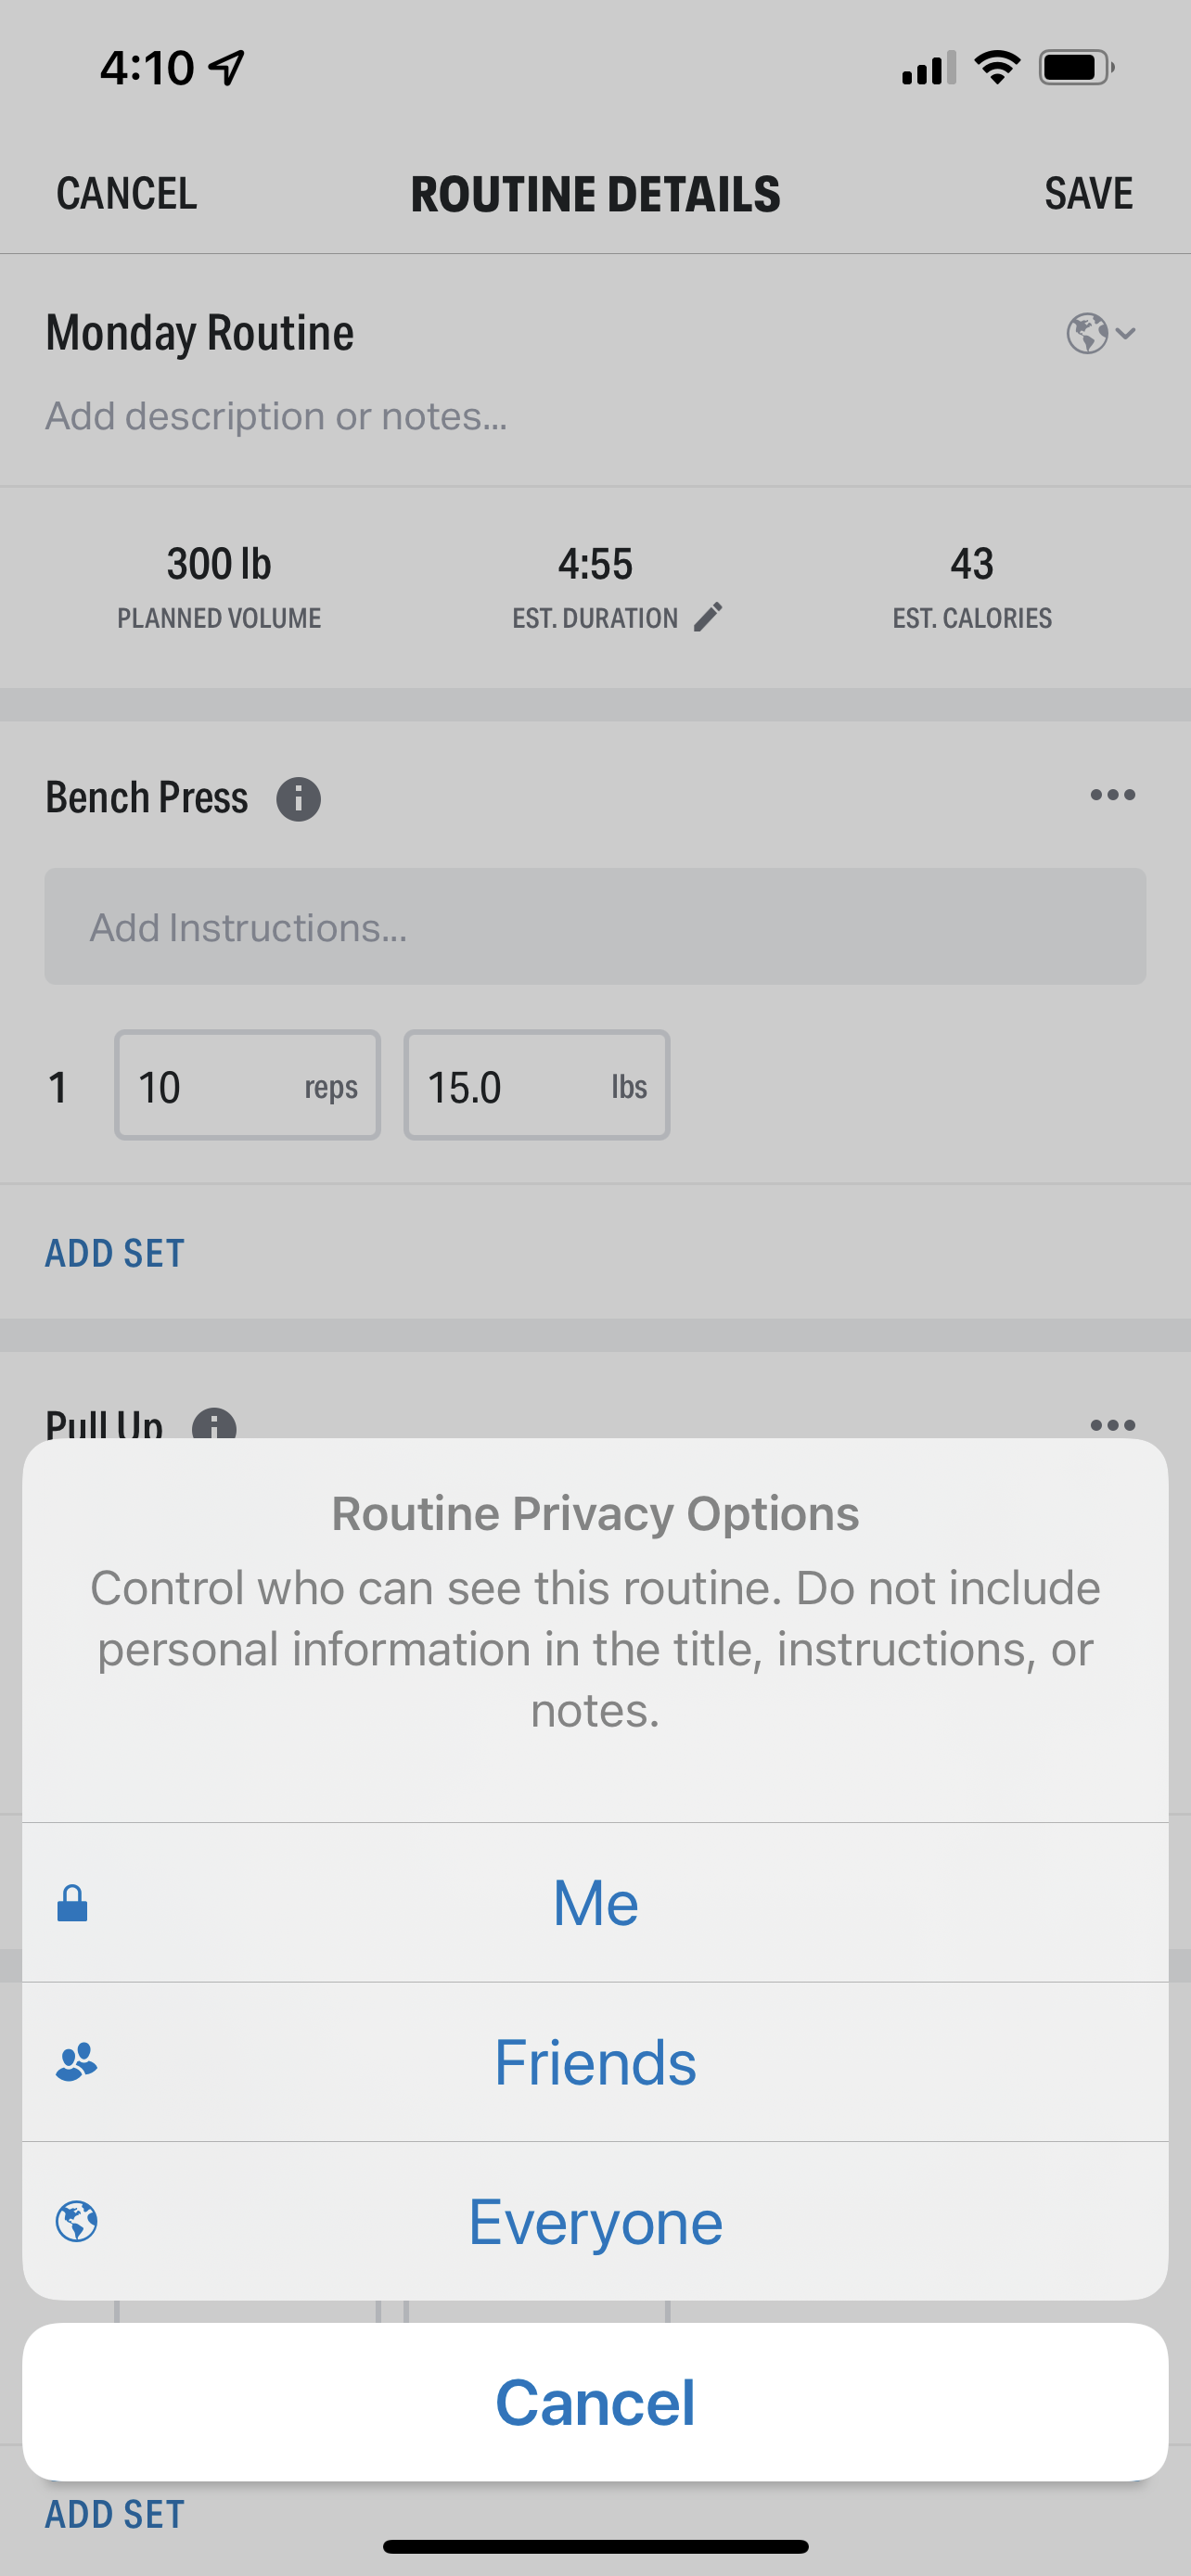
Task: Tap the Add Instructions text box
Action: point(595,926)
